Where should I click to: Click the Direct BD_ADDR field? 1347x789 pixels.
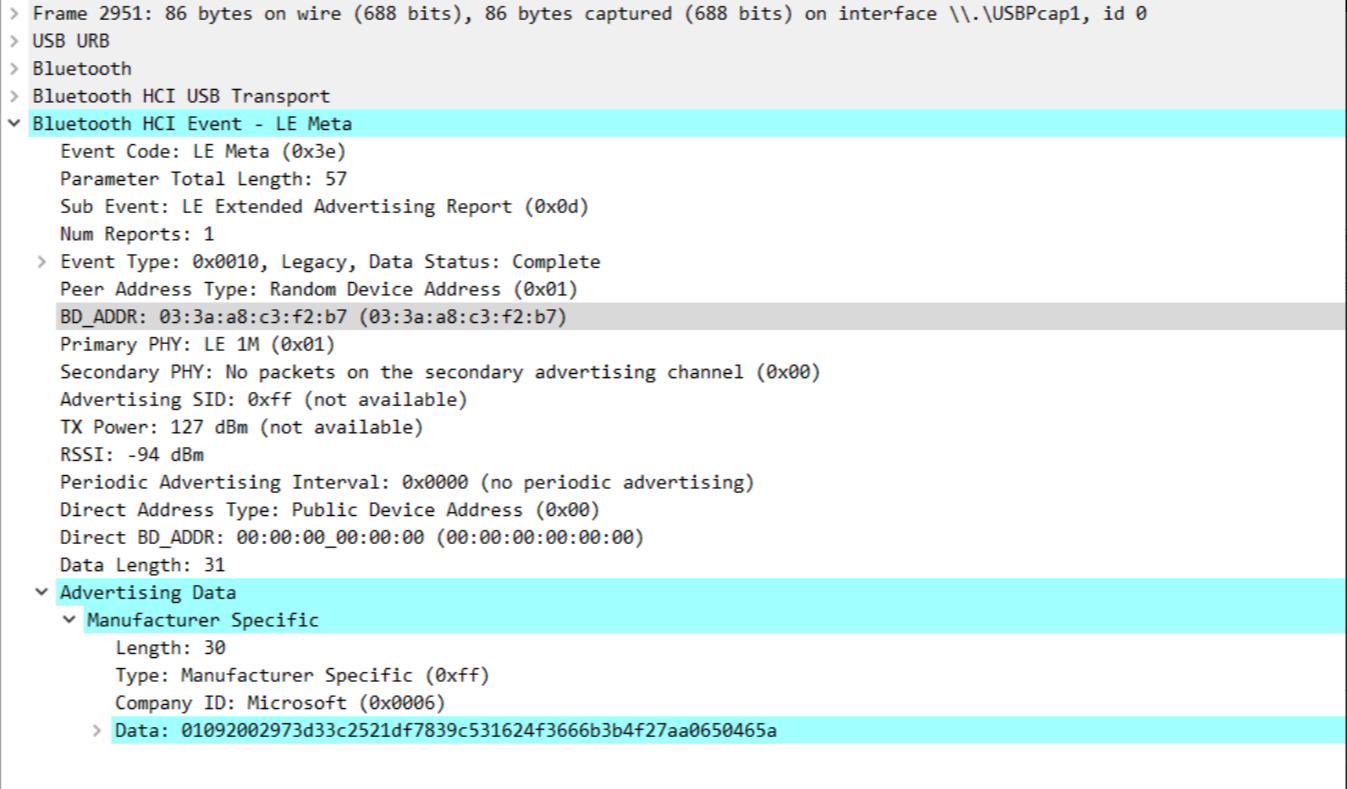[351, 537]
